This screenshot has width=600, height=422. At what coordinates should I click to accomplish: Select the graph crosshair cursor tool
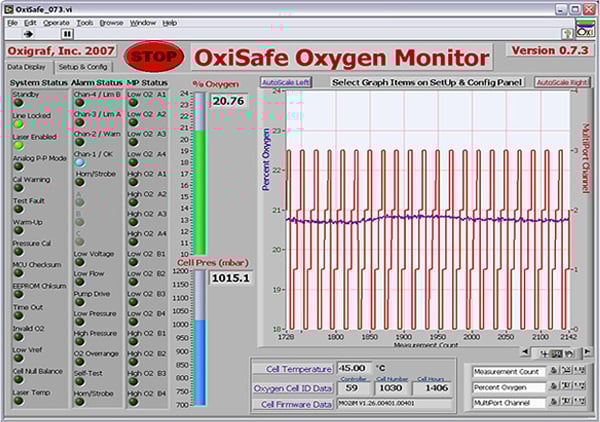pos(545,353)
